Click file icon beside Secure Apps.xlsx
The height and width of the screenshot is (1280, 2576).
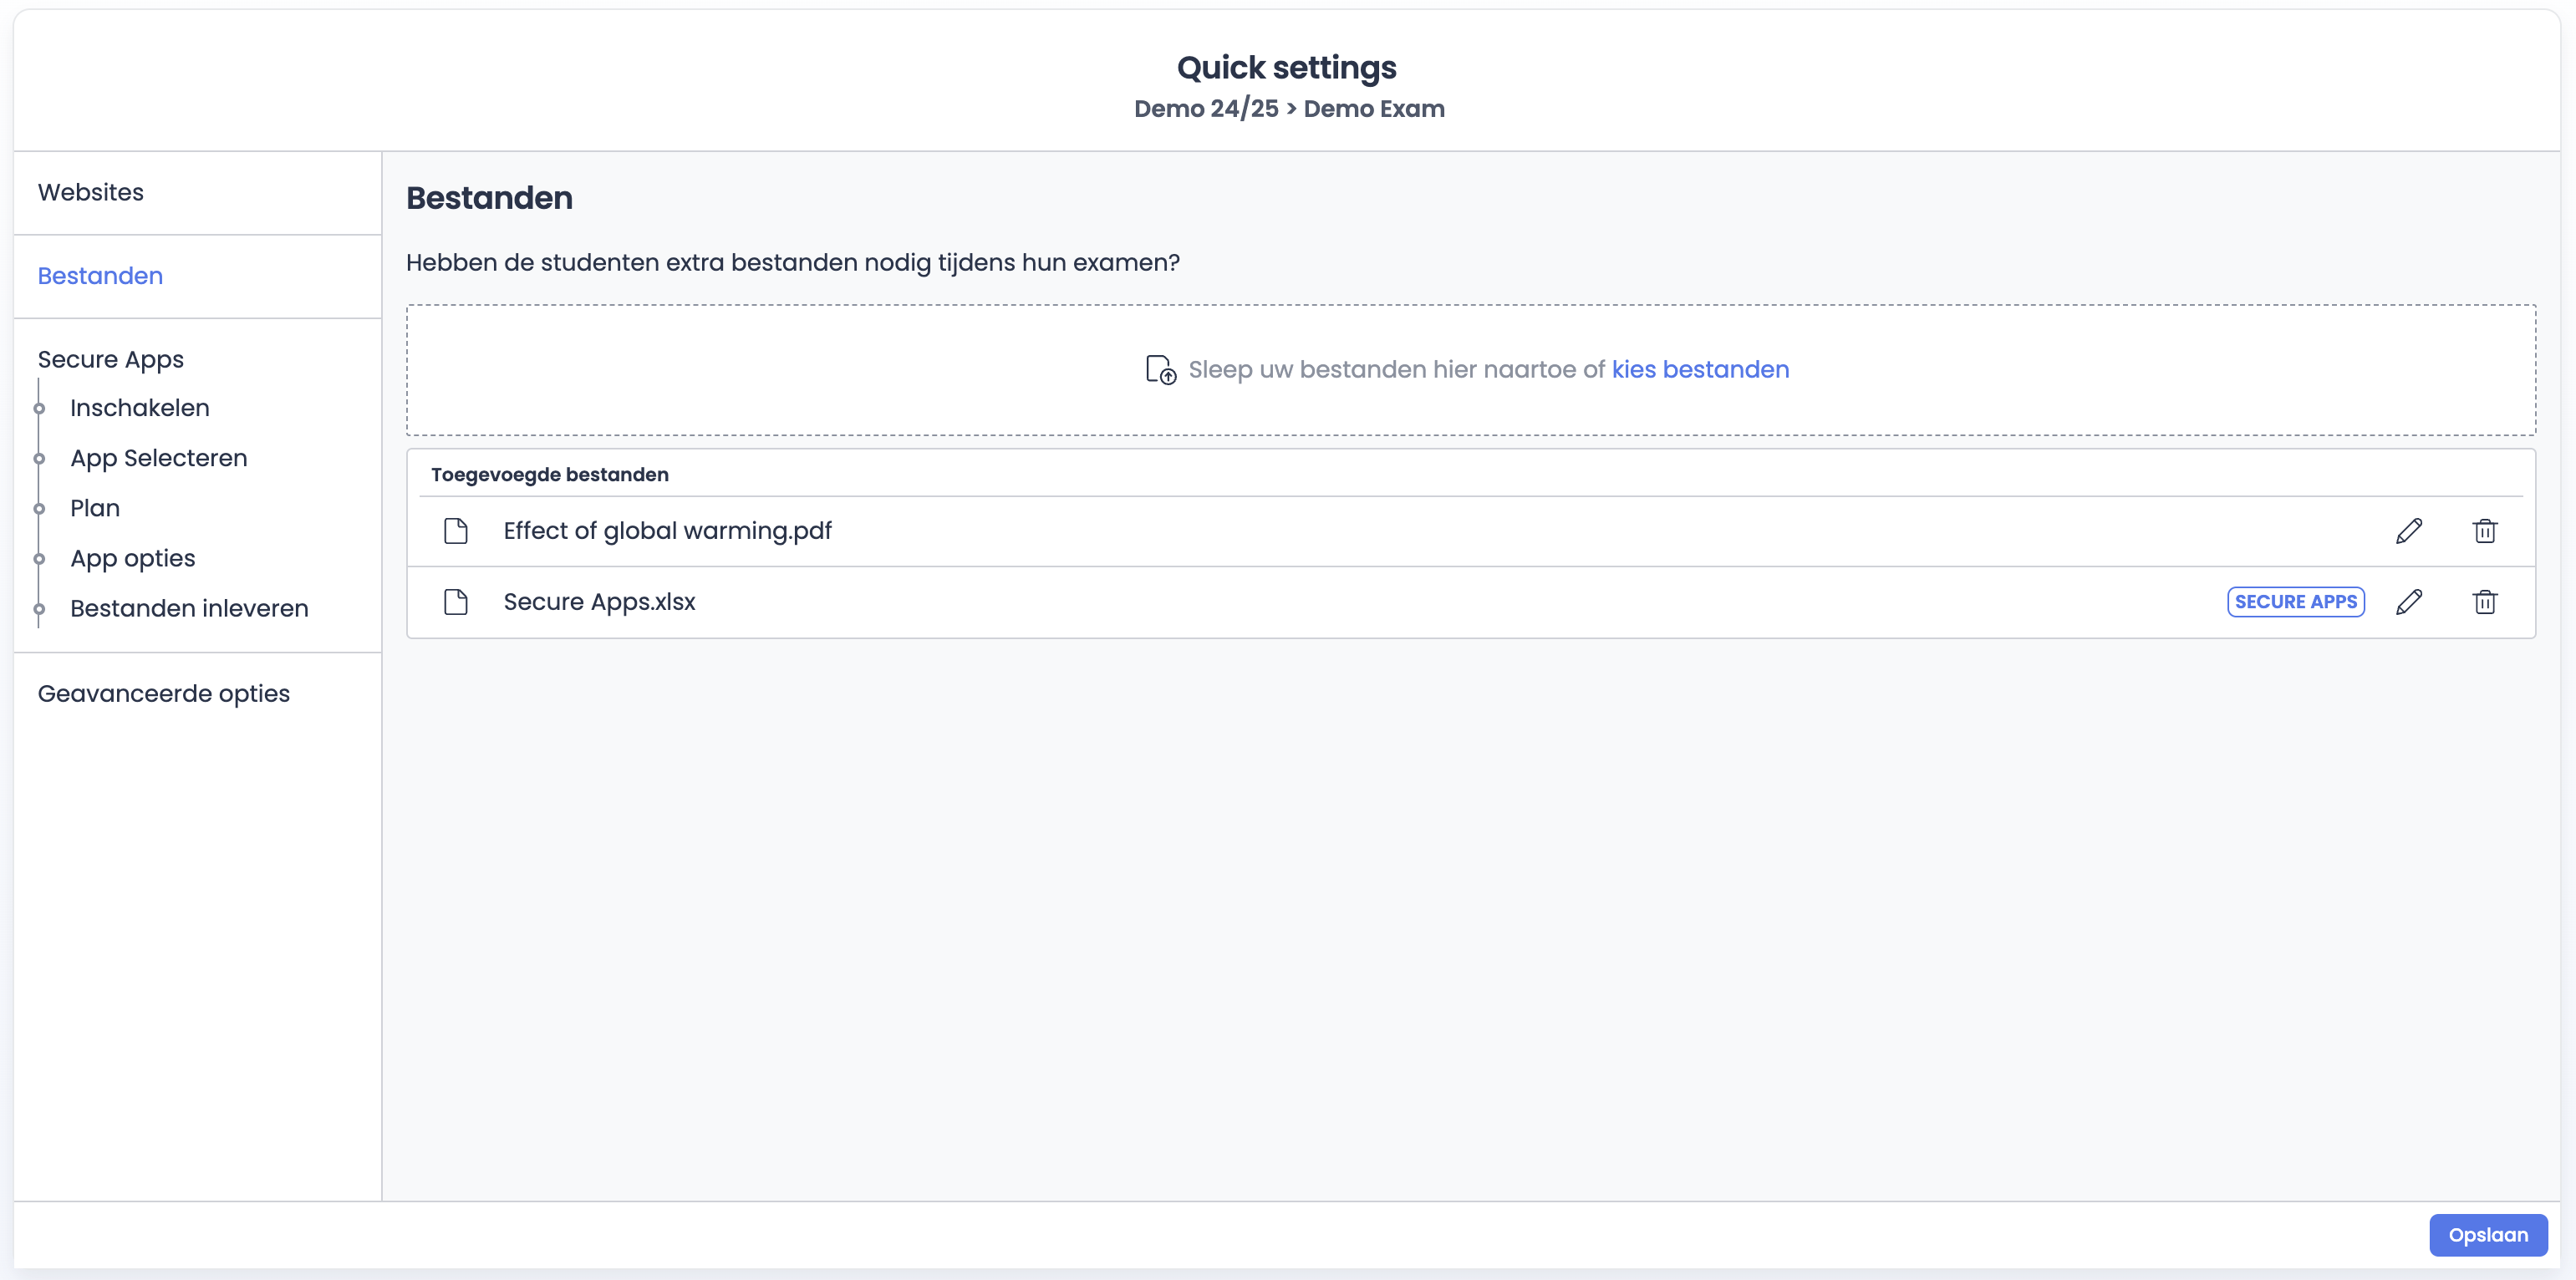click(x=456, y=602)
